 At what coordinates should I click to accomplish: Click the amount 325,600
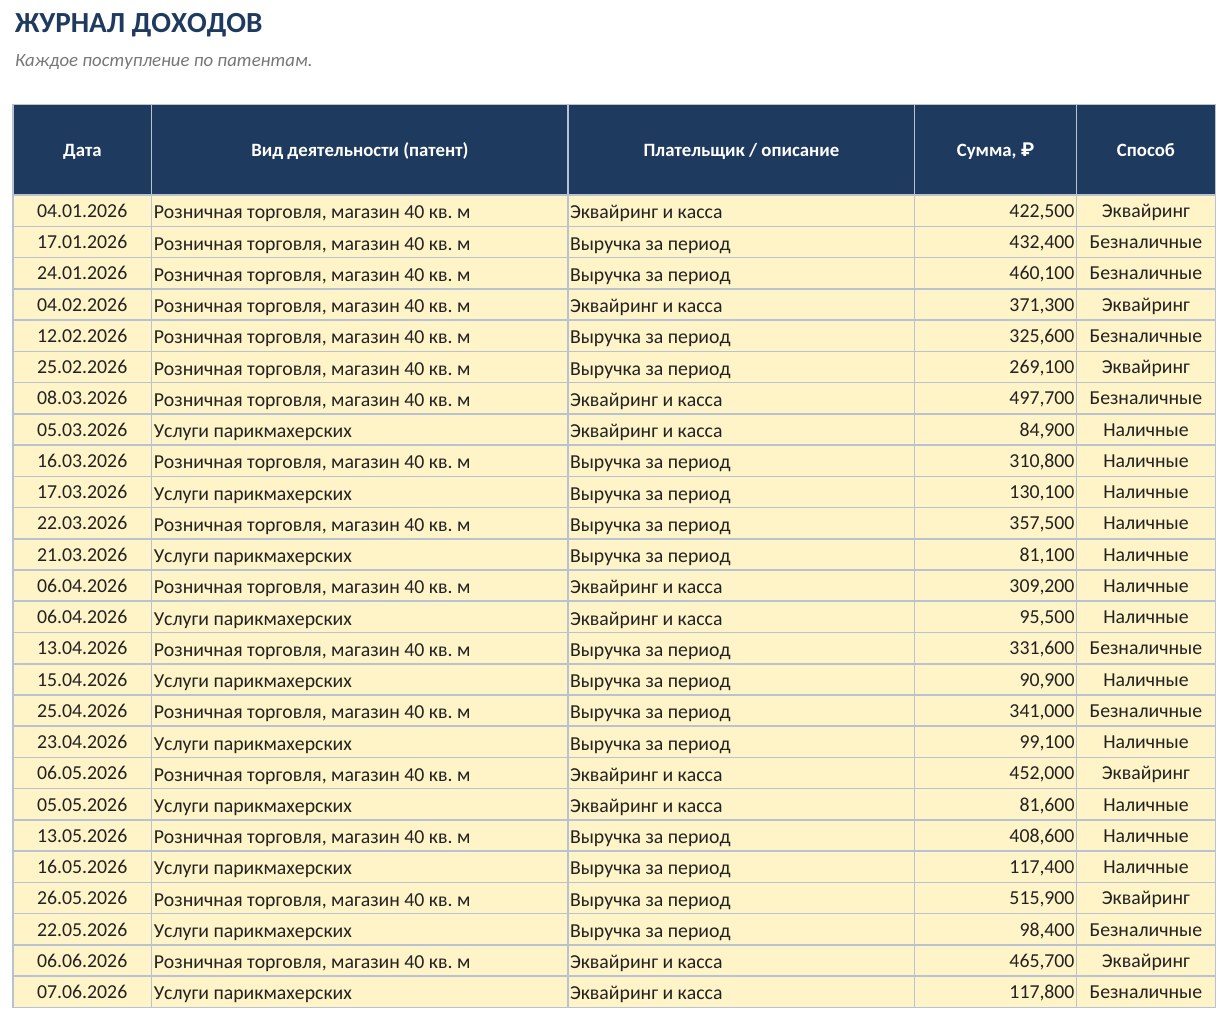pos(995,336)
